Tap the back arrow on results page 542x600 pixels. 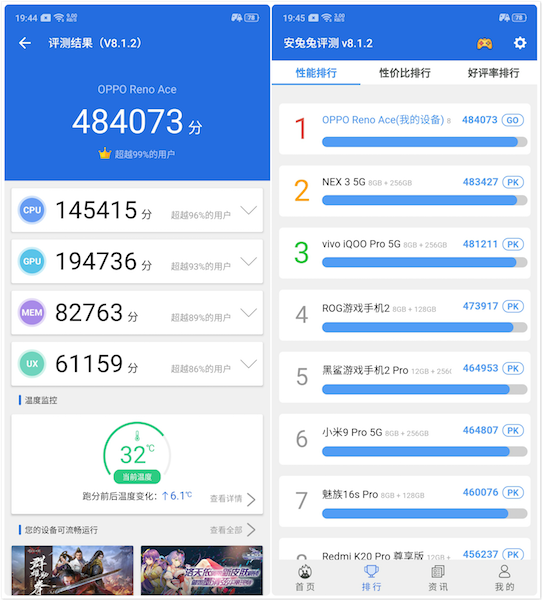tap(25, 43)
